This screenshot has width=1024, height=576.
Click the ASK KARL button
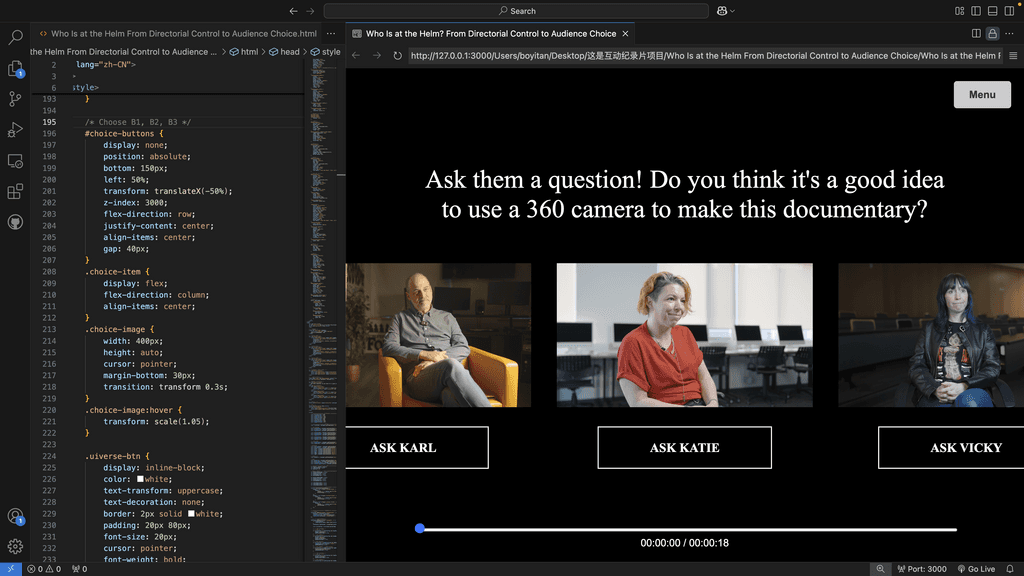coord(417,447)
